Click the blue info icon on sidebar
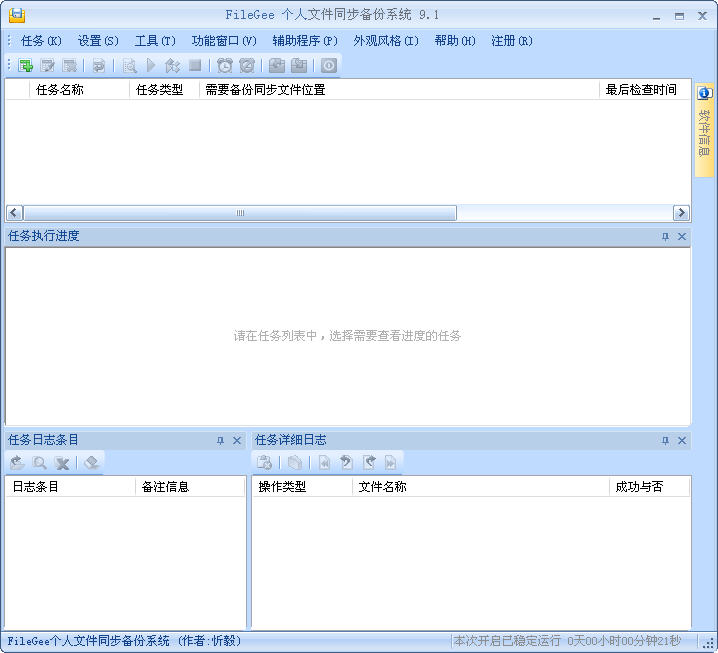The image size is (718, 653). point(704,93)
